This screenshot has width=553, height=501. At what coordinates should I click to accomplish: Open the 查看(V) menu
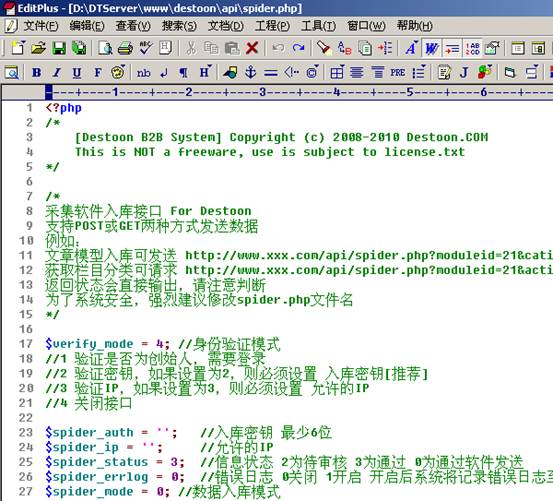[133, 25]
